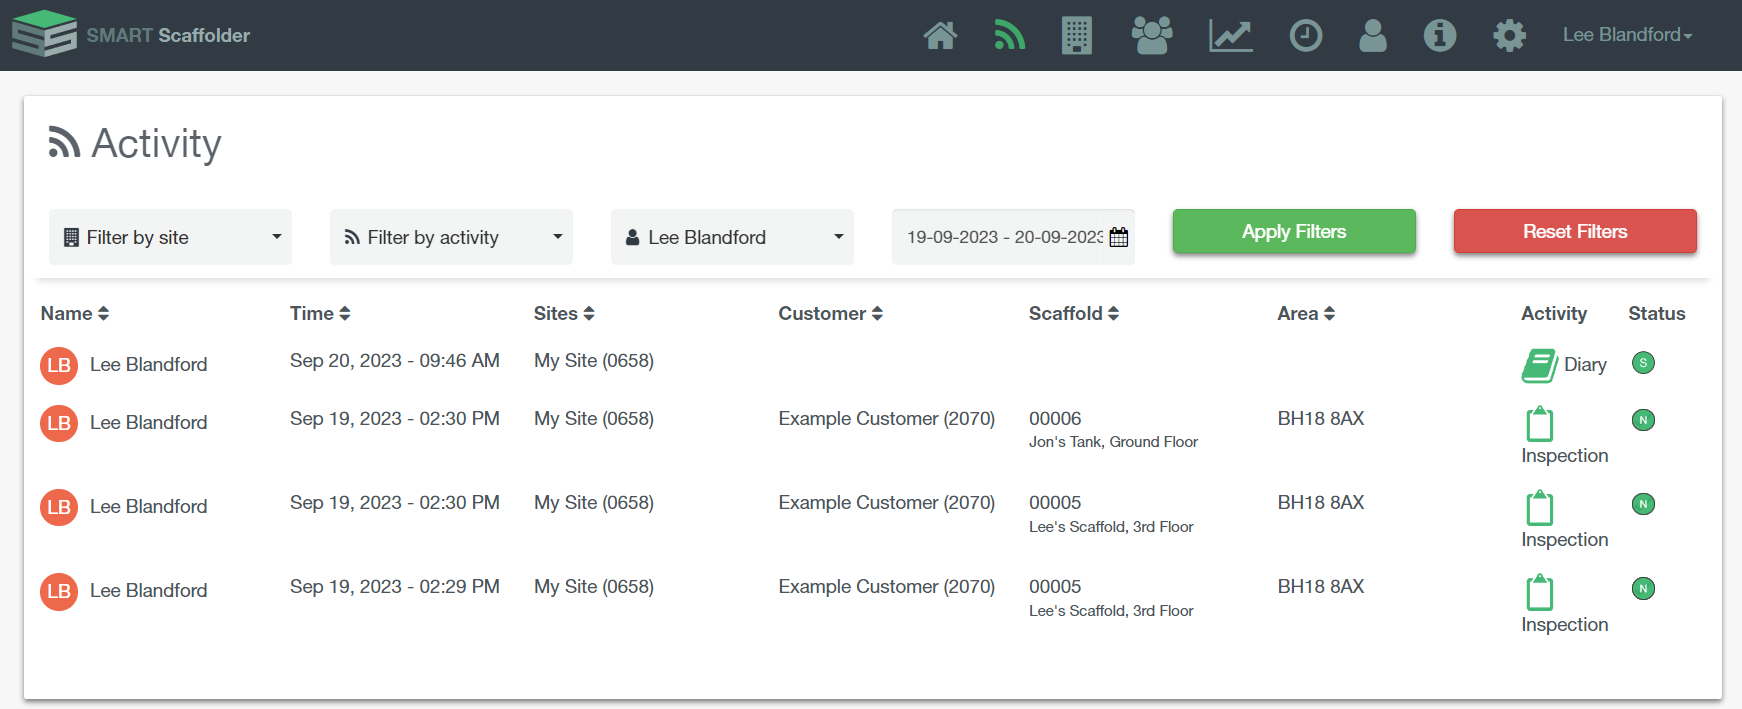Viewport: 1742px width, 709px height.
Task: Sort the table by the Name column
Action: [75, 313]
